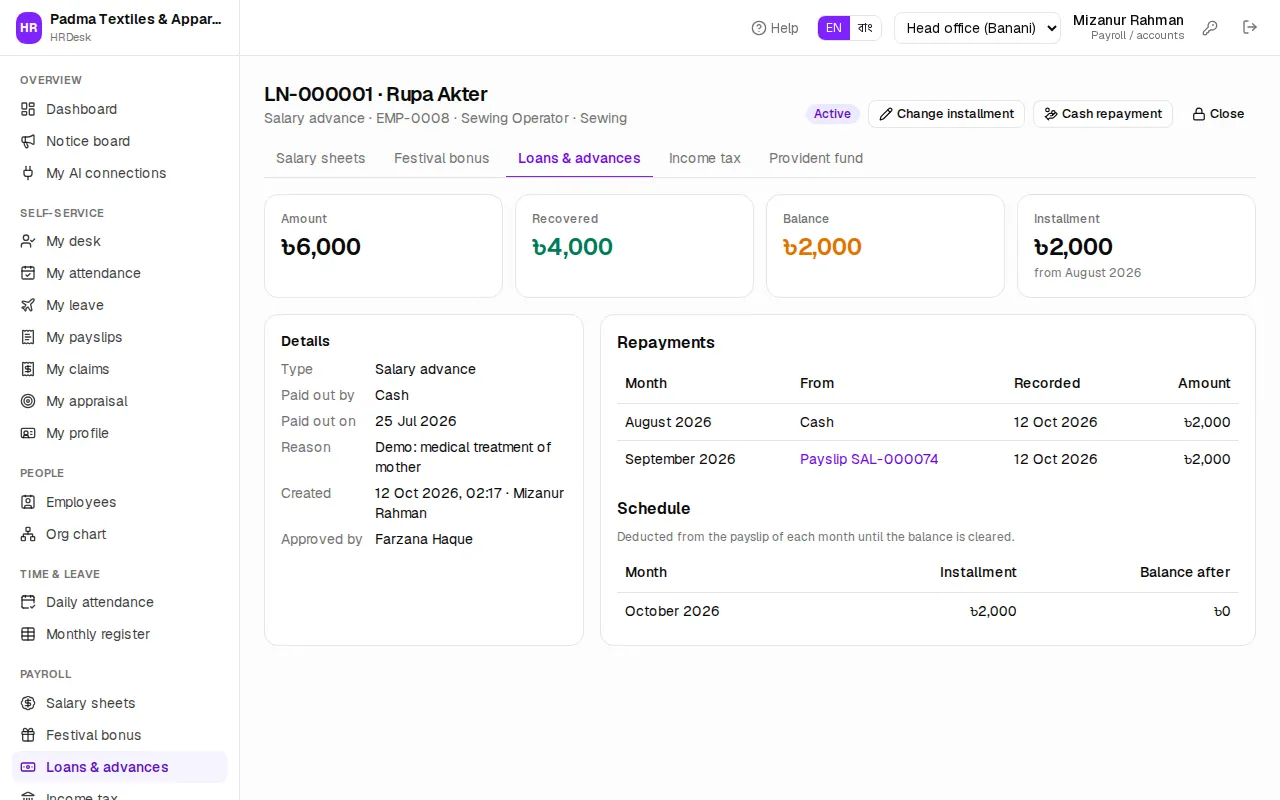Open the Help link

click(775, 28)
